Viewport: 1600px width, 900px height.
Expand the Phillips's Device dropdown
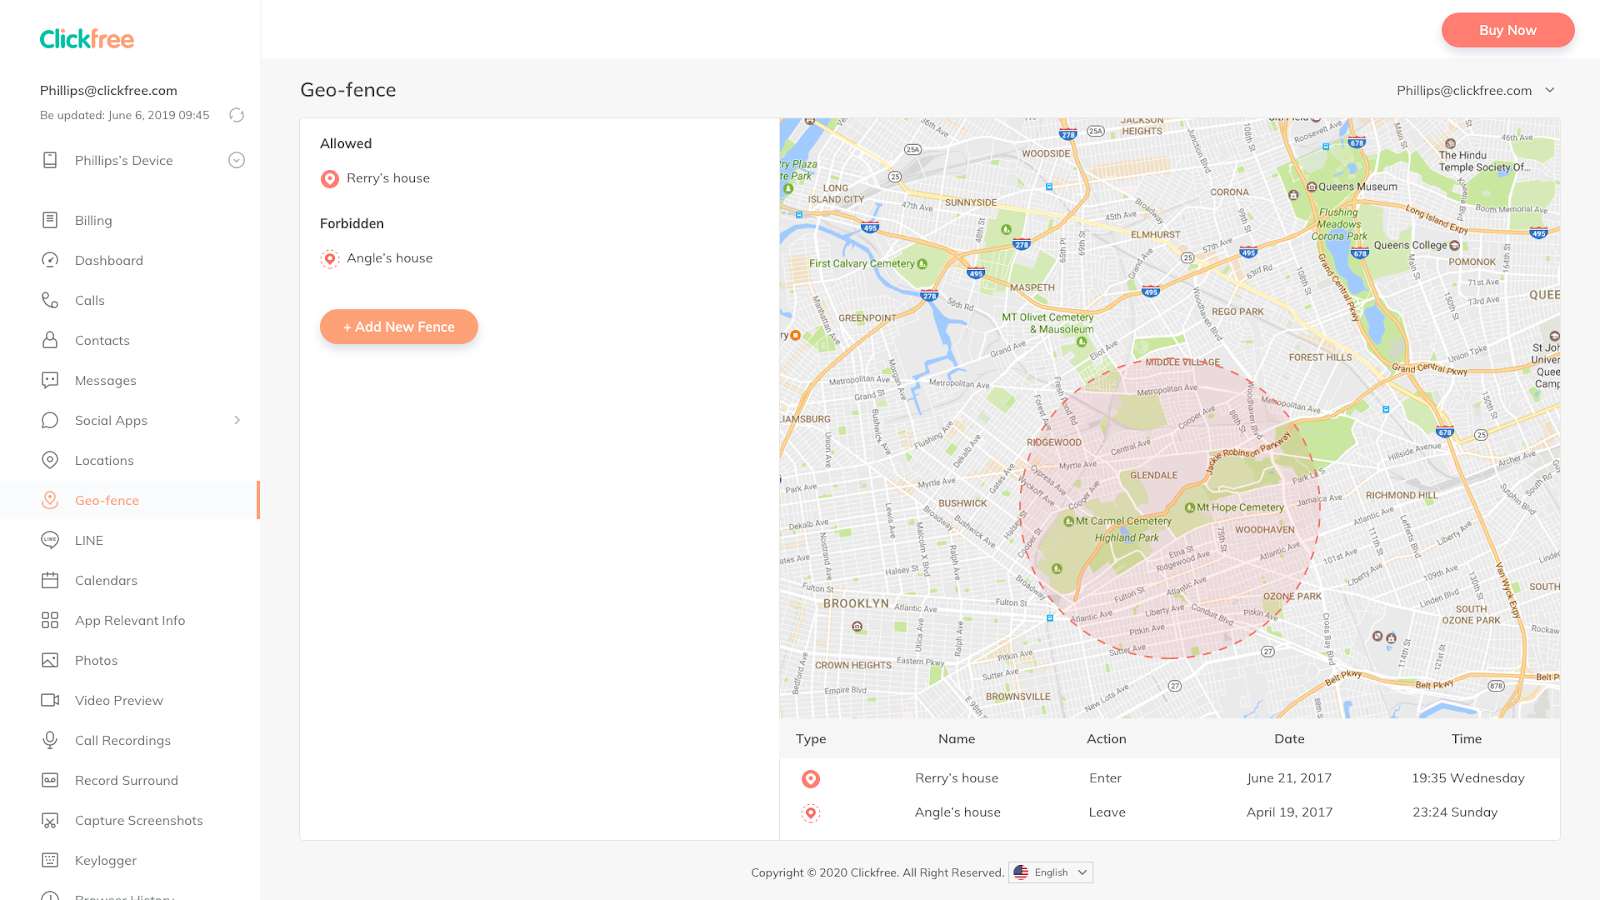[x=237, y=160]
